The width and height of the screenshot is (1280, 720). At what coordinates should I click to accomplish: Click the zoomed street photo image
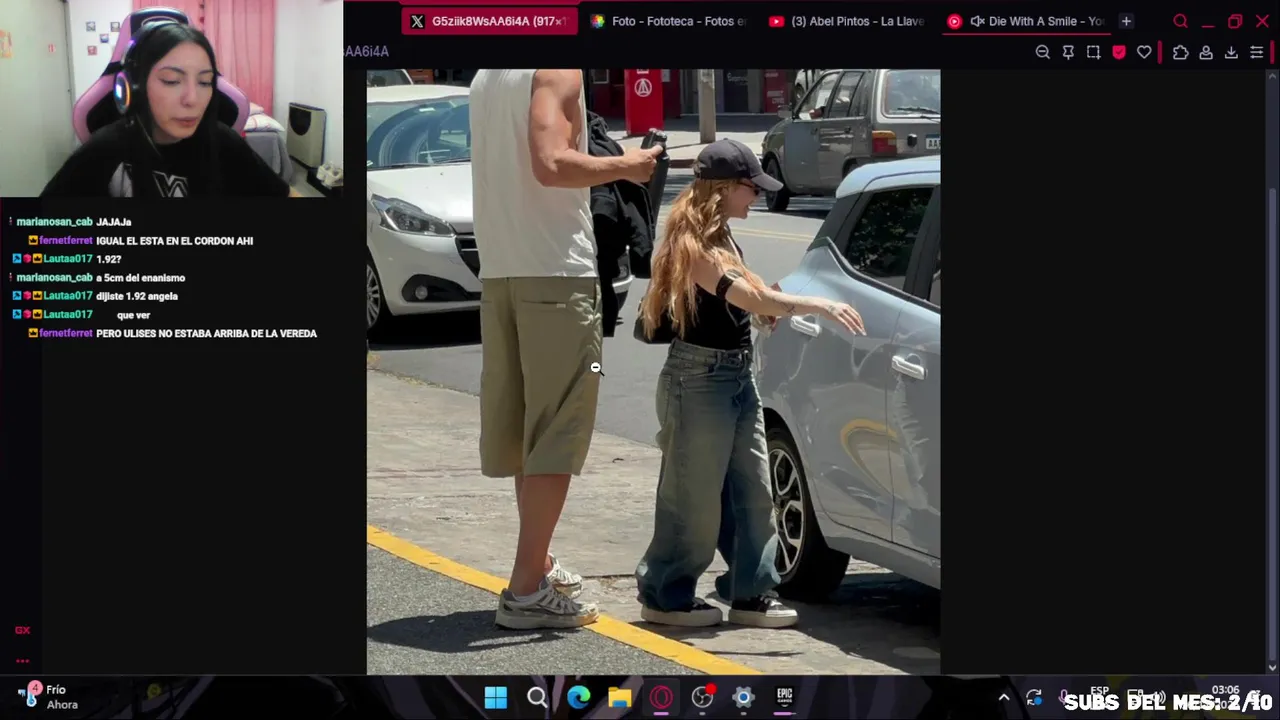tap(653, 372)
